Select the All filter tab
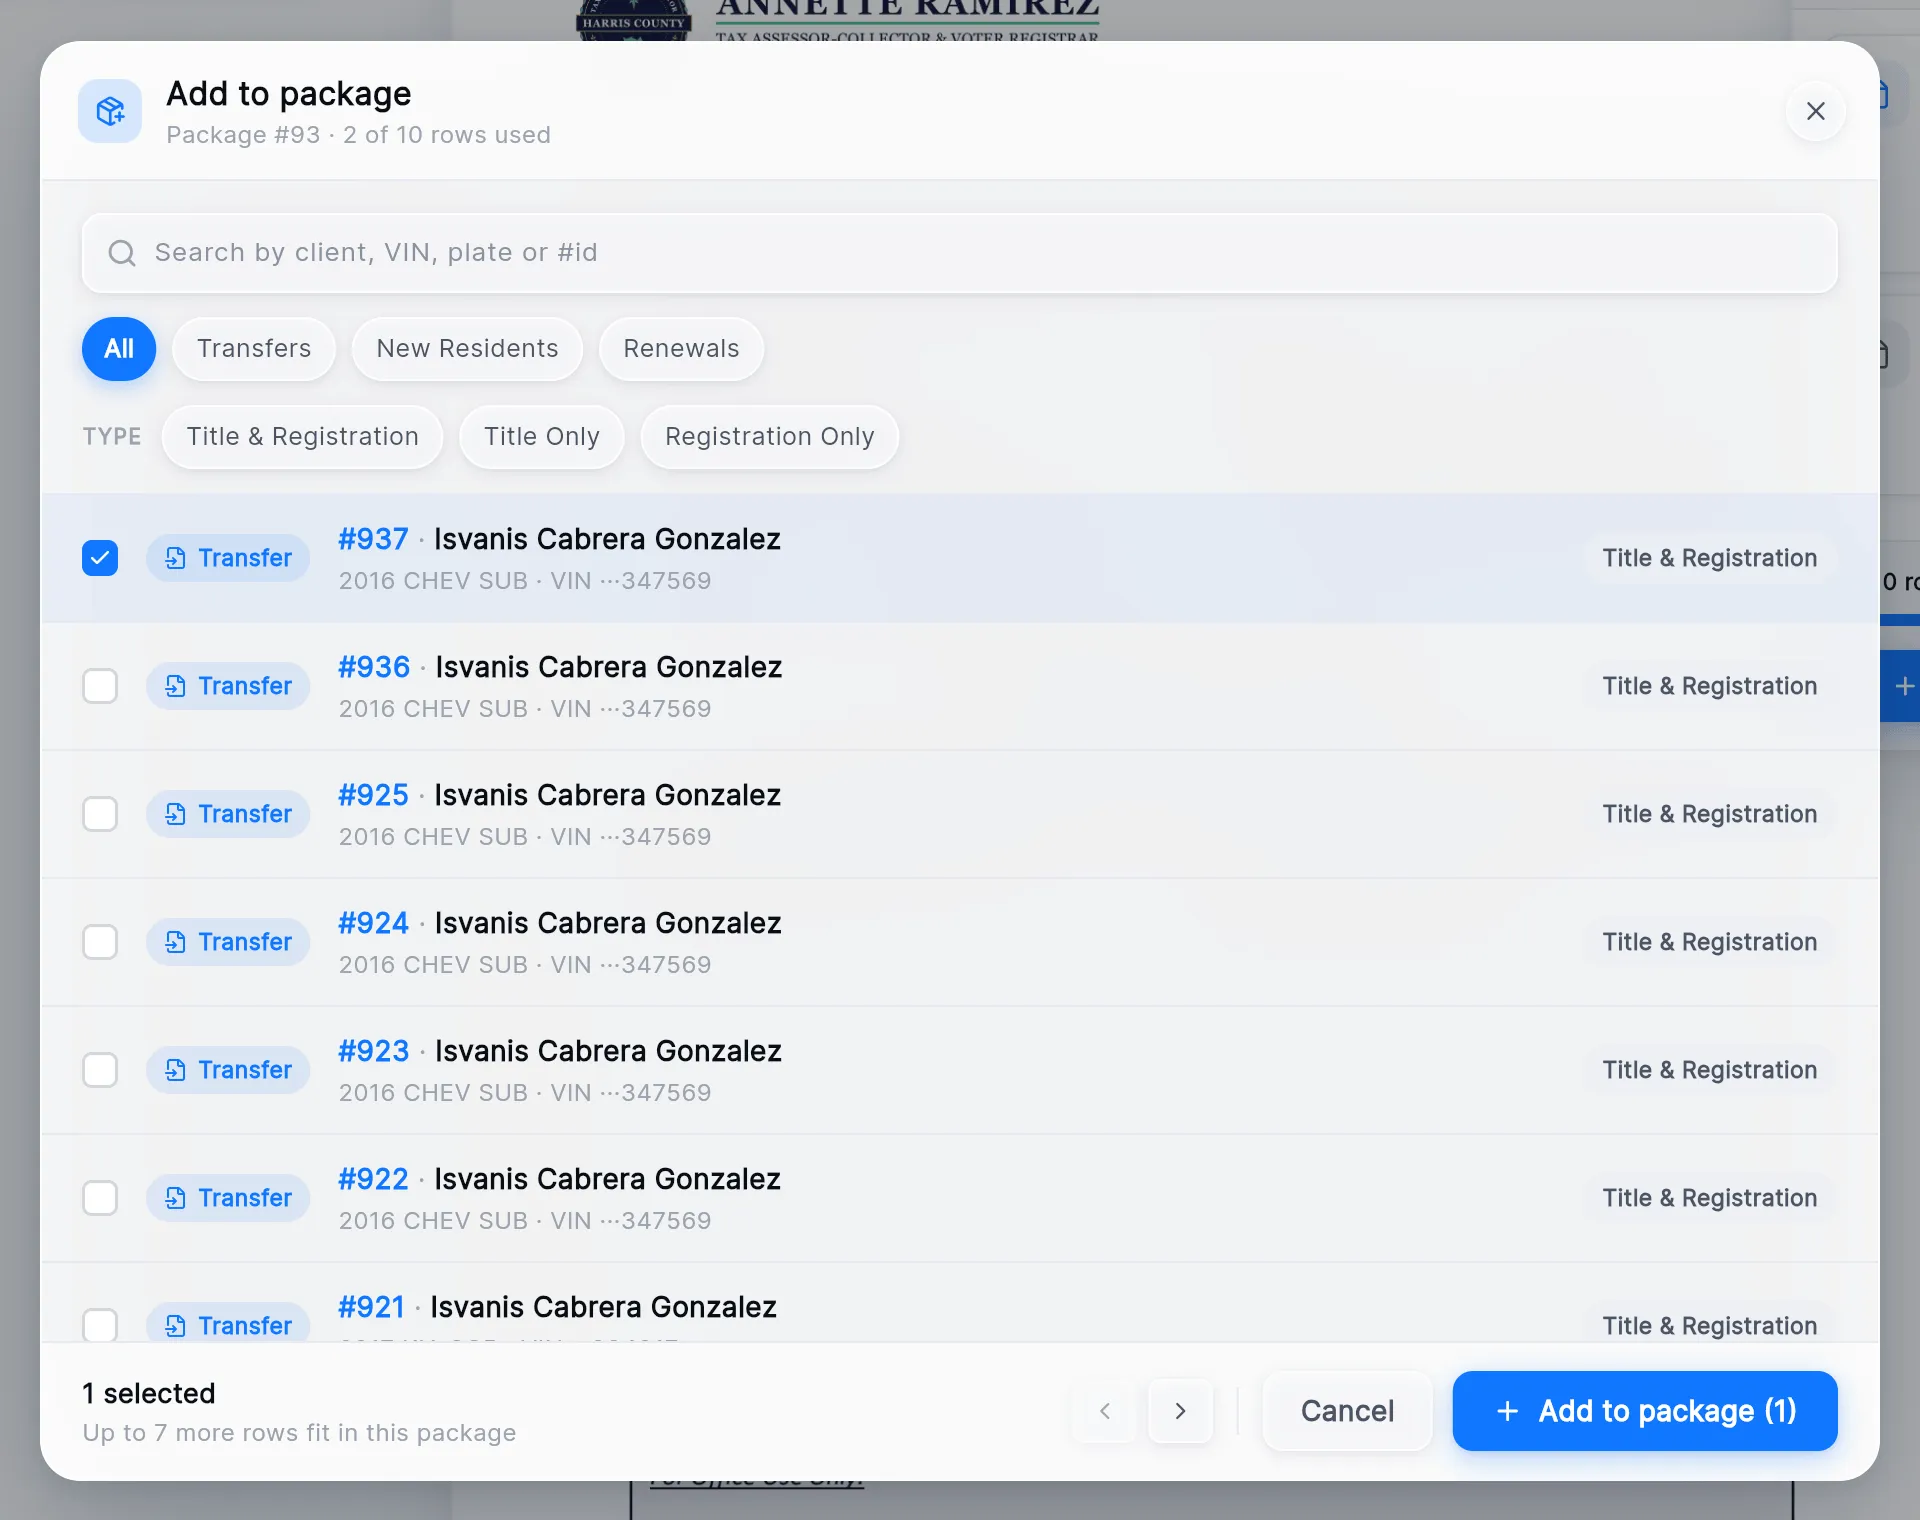The height and width of the screenshot is (1520, 1920). click(119, 349)
